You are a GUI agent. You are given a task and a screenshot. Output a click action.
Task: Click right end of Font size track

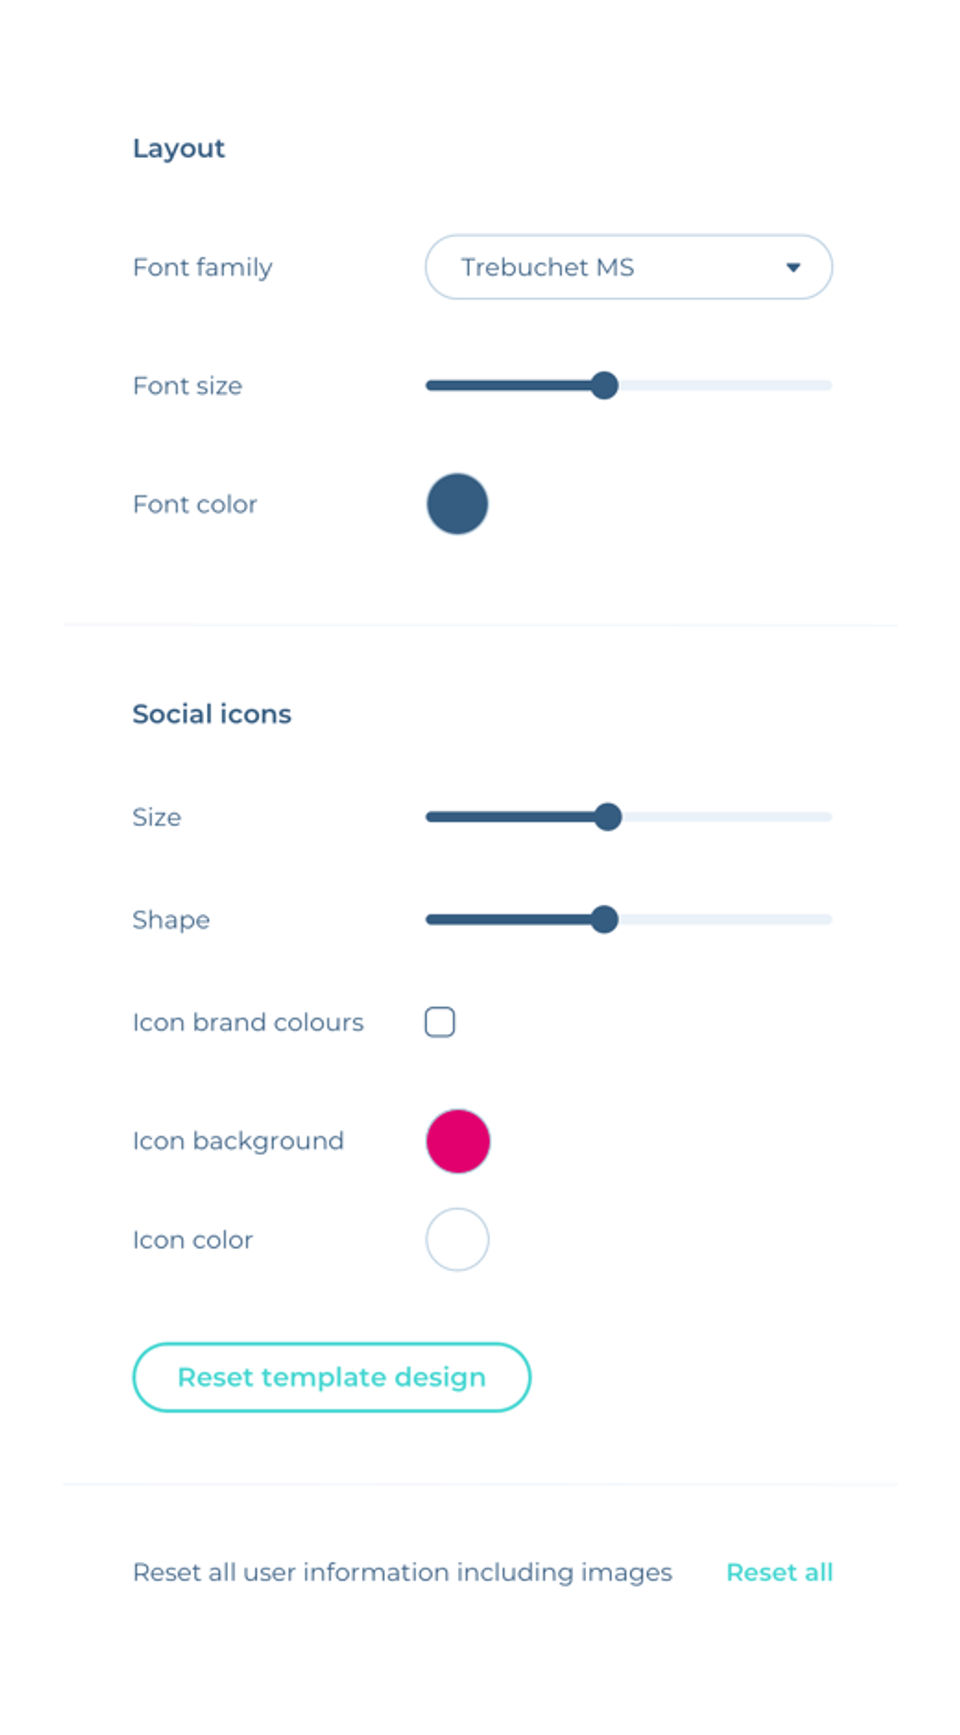[825, 385]
